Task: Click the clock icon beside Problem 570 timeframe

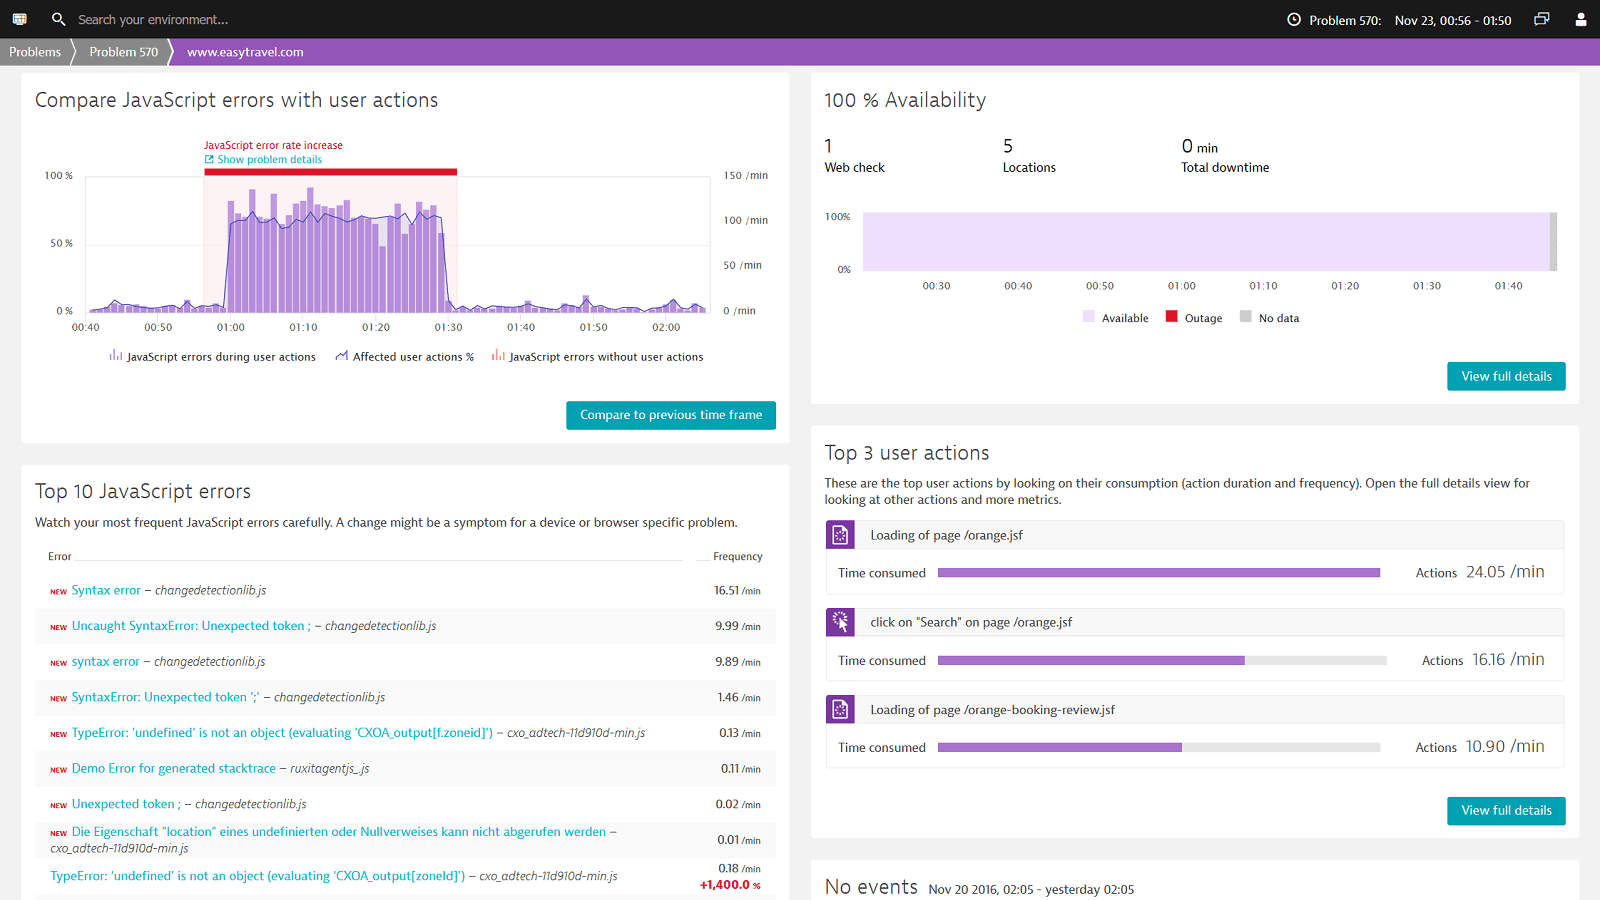Action: pyautogui.click(x=1294, y=19)
